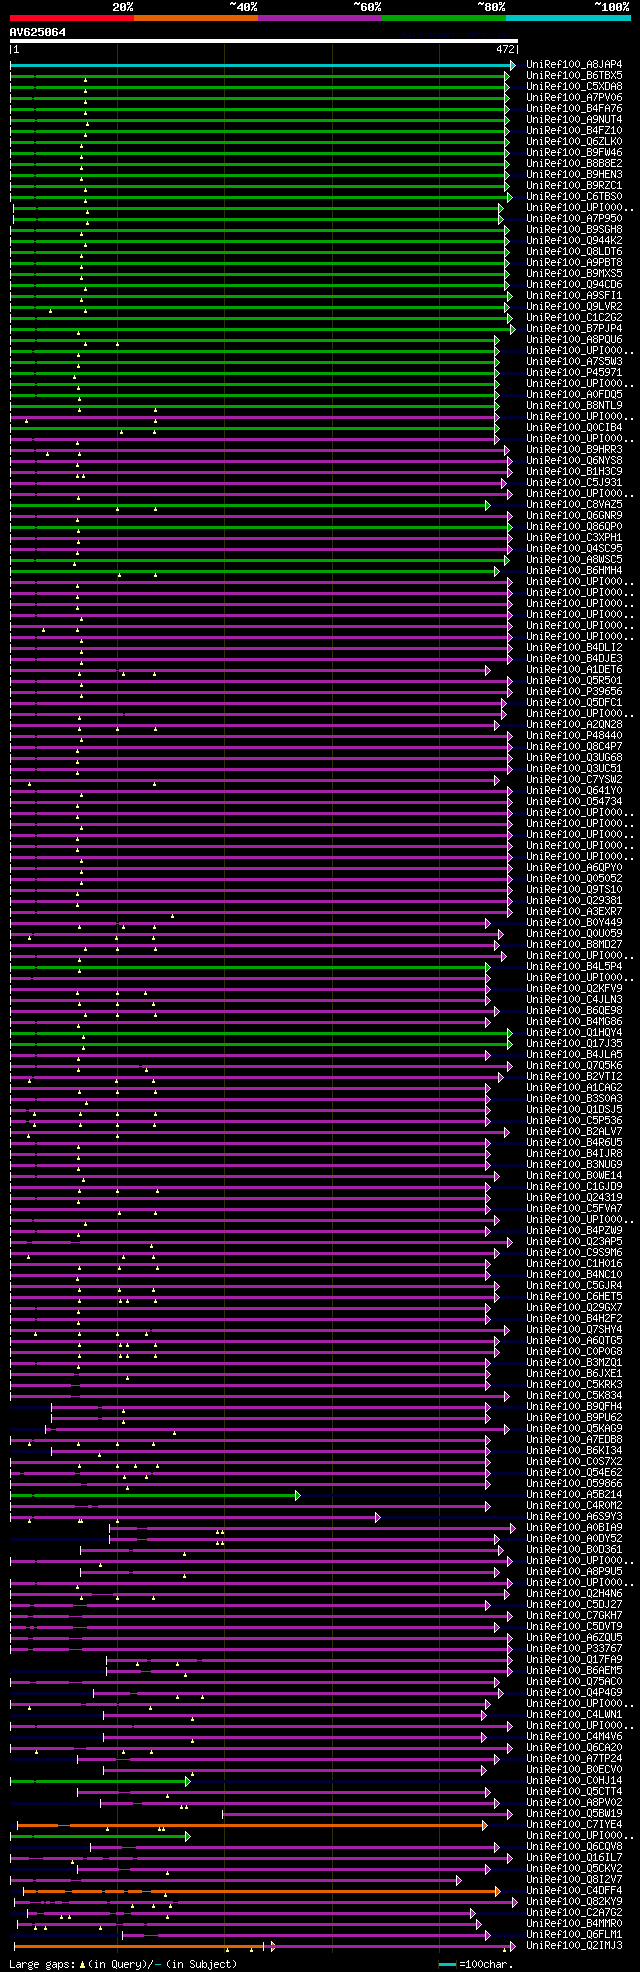
Task: Click the label UniRef100_B9RZC1
Action: point(574,186)
